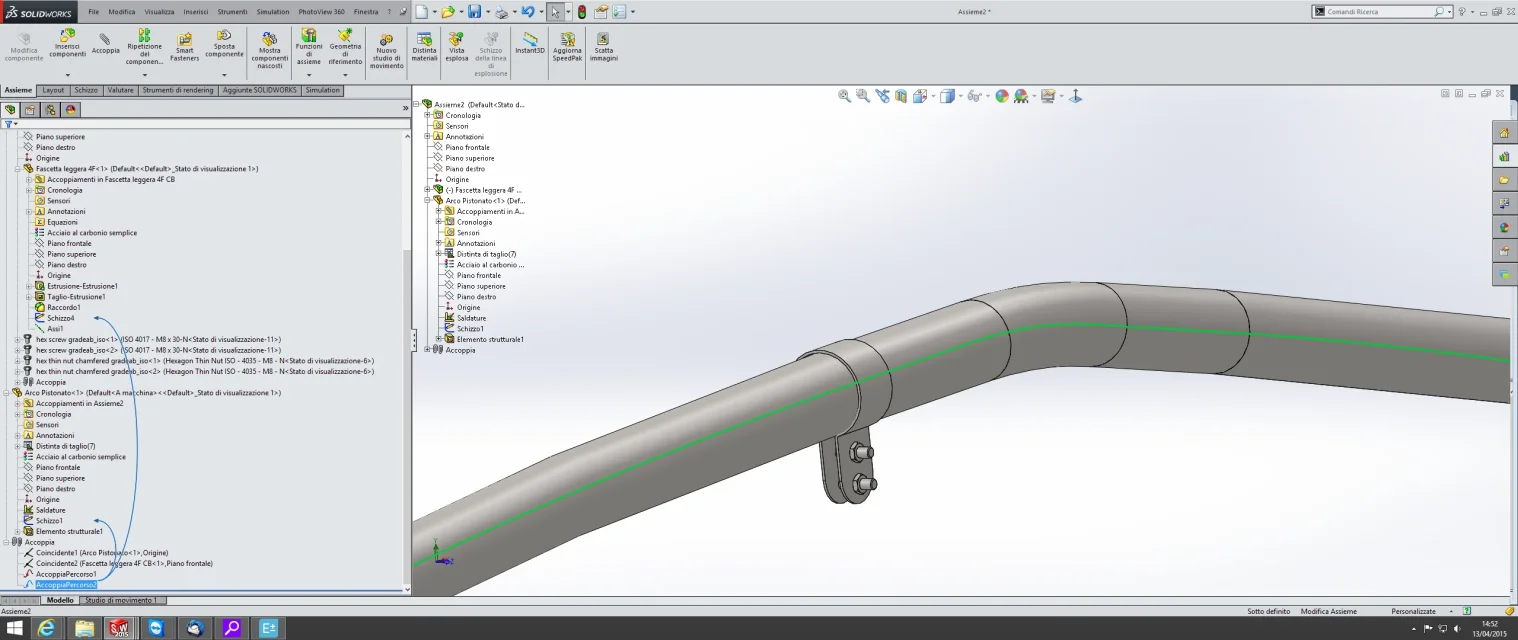Select Raccordo1 feature

click(x=64, y=307)
